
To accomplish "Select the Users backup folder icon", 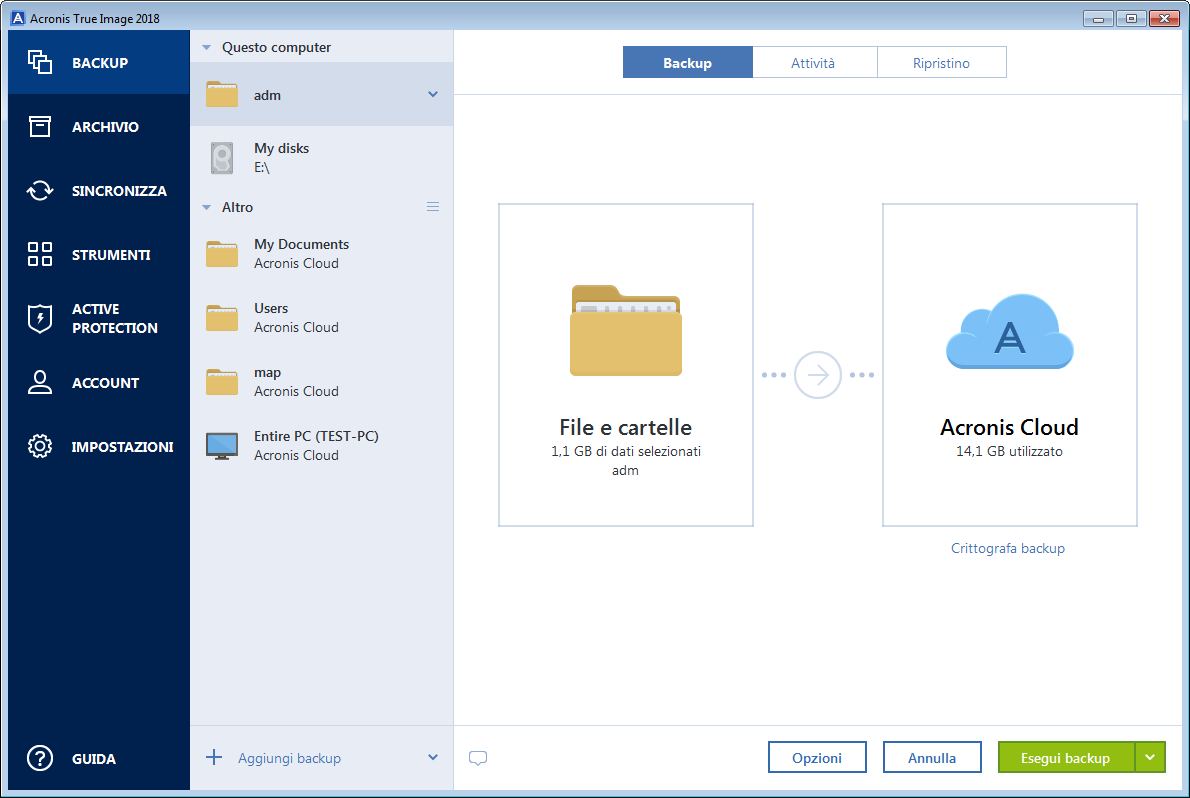I will (x=222, y=317).
